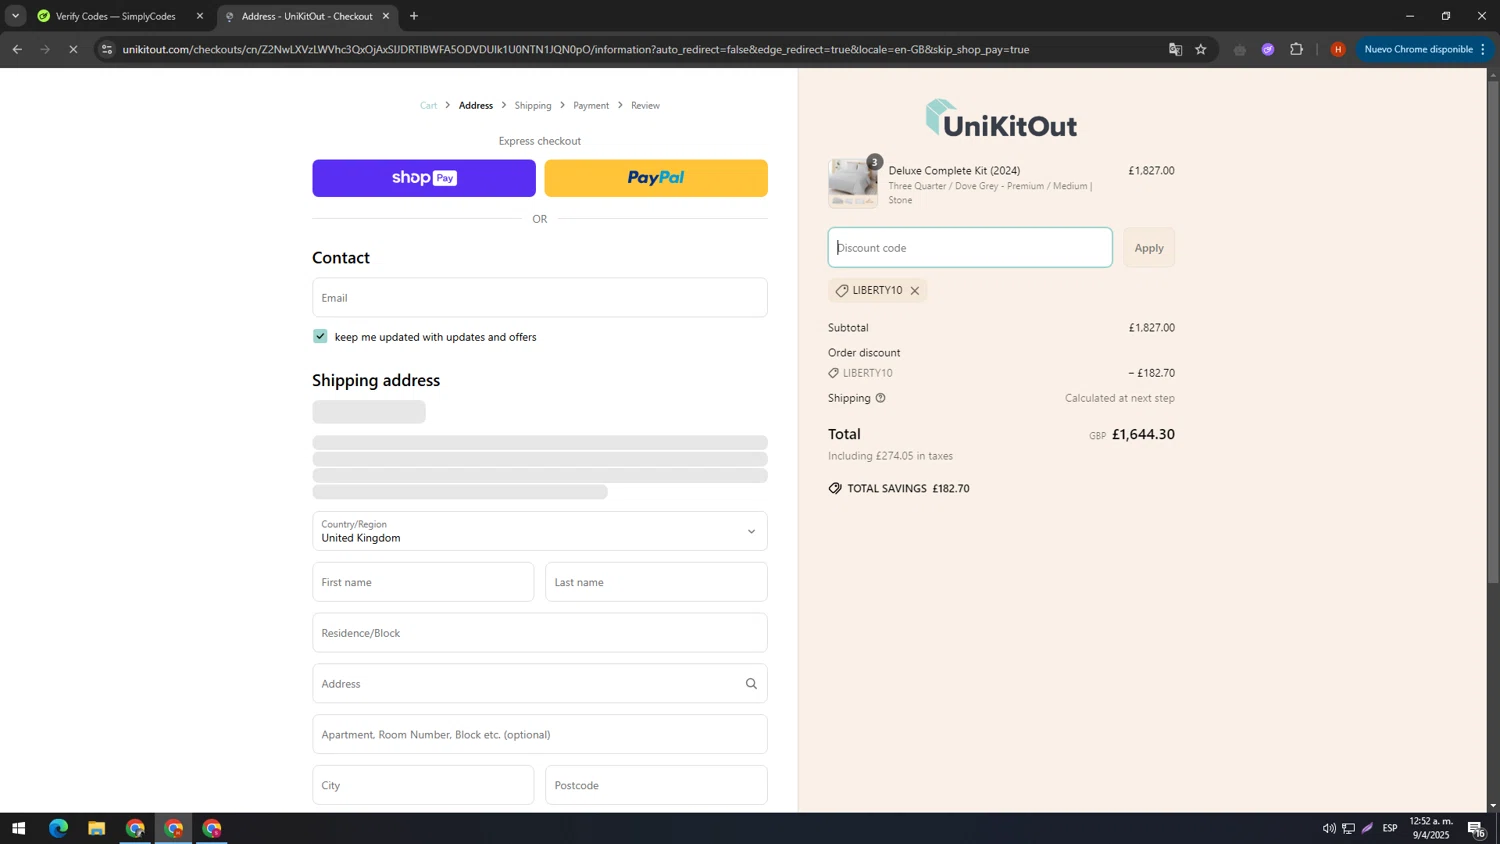Click the taskbar clock and date
The height and width of the screenshot is (844, 1500).
1431,828
